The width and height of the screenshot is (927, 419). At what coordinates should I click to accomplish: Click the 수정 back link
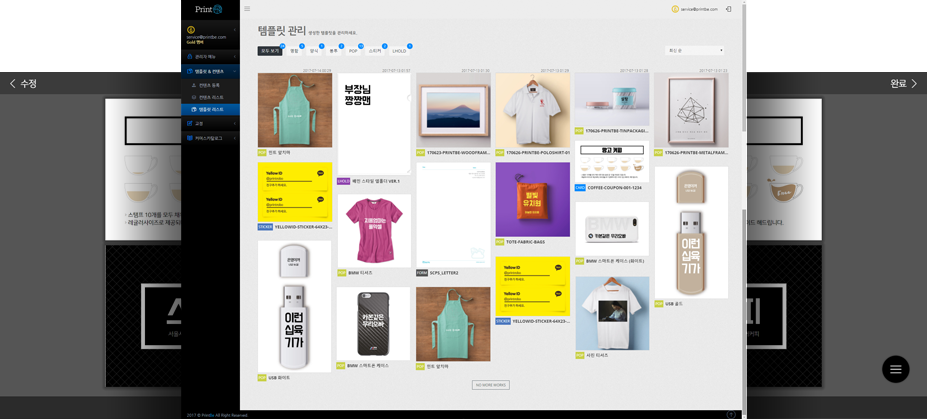pos(23,84)
